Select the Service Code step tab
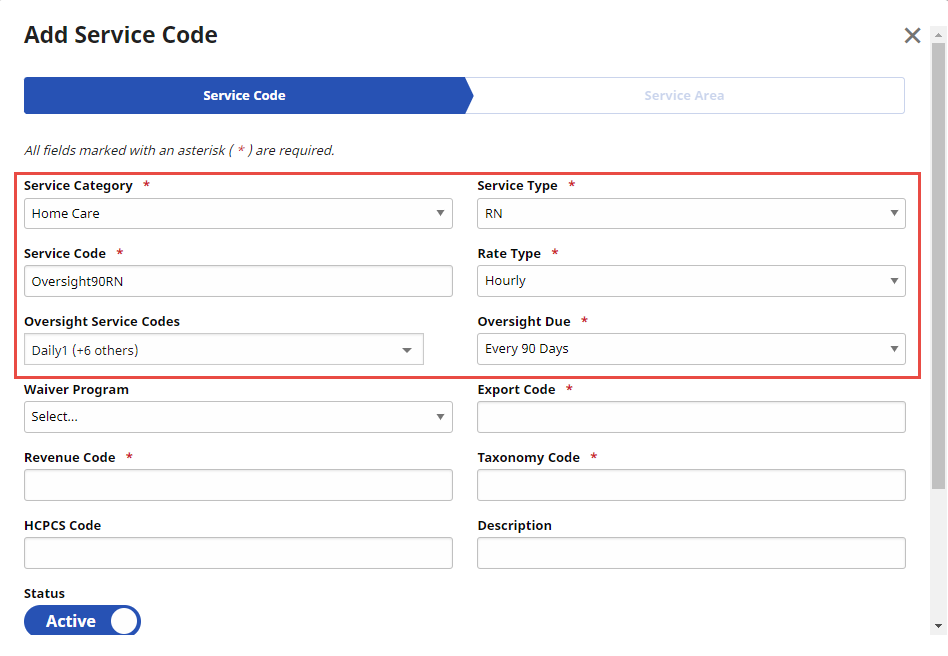Screen dimensions: 948x656 point(245,96)
